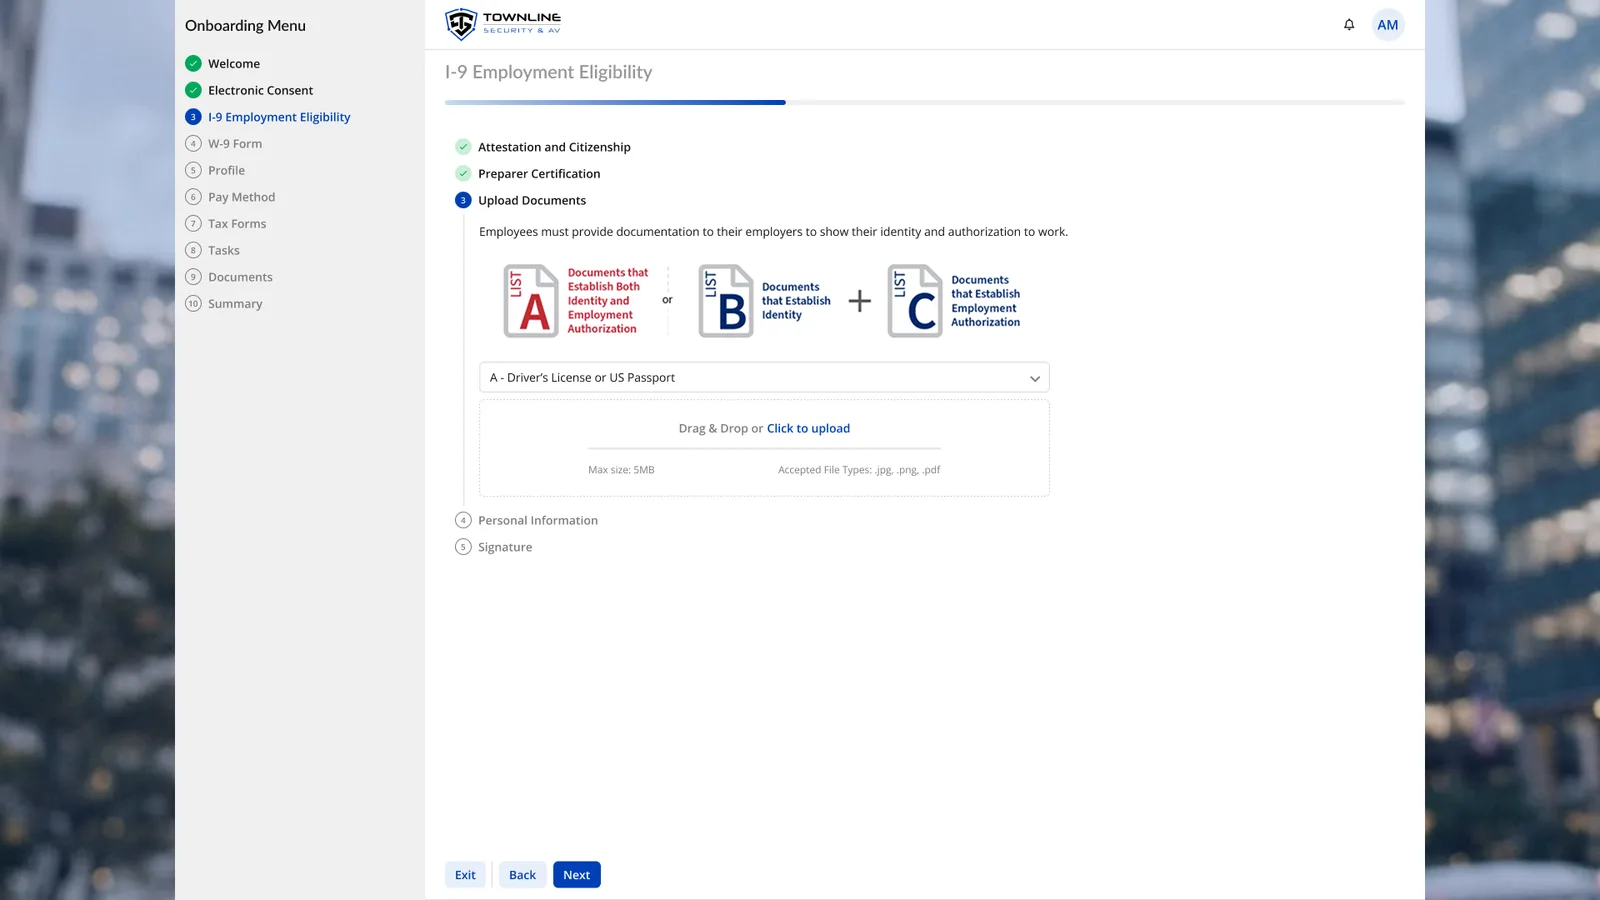Go to Welcome in the onboarding menu

(x=234, y=63)
